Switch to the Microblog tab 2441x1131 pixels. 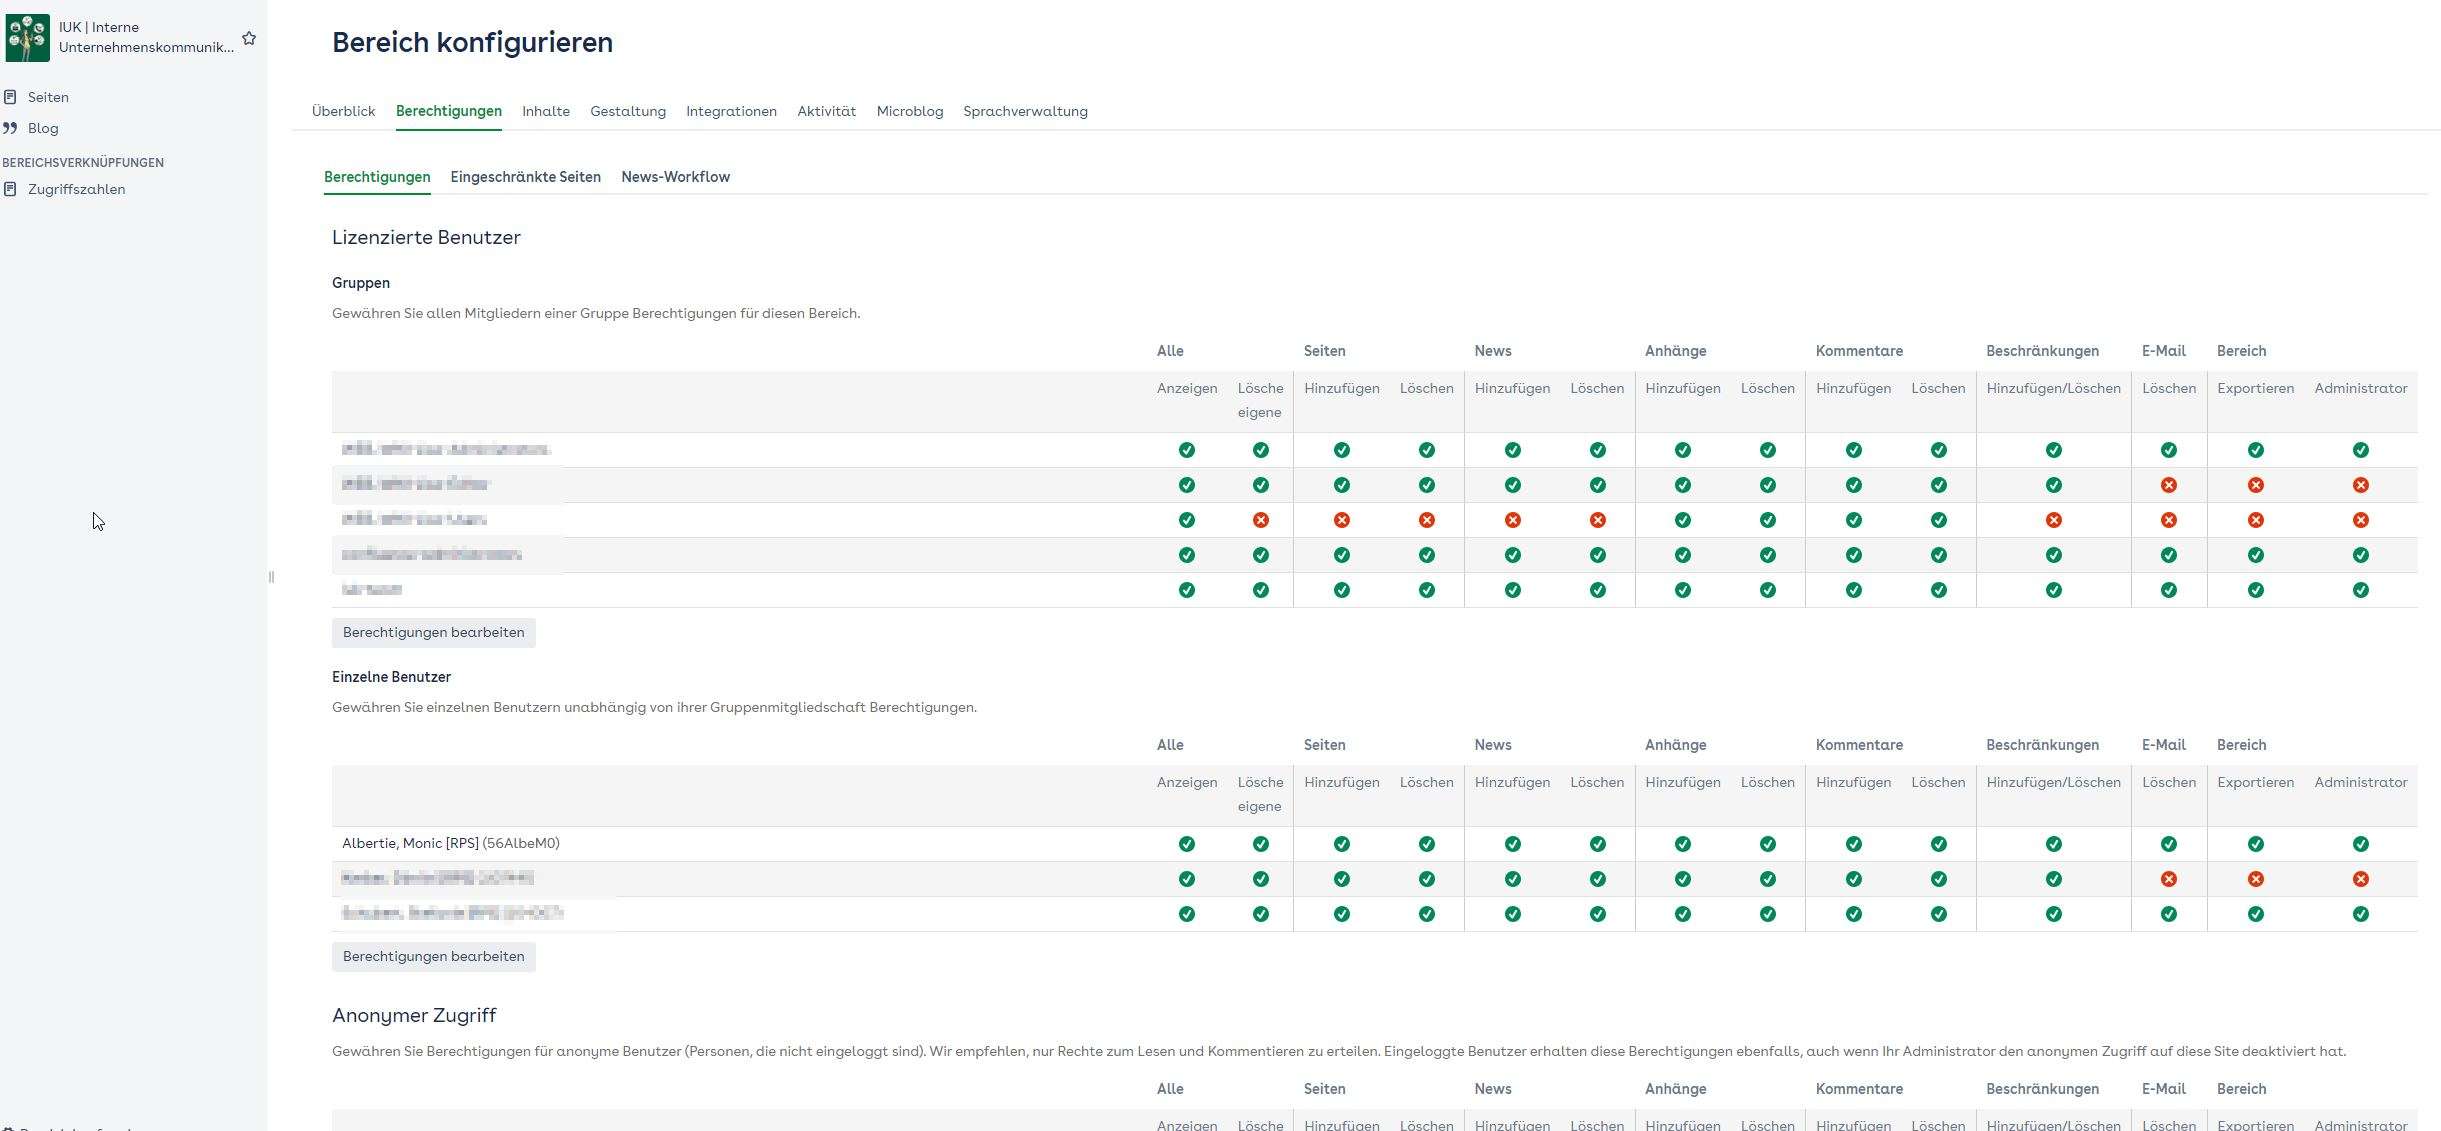(910, 111)
